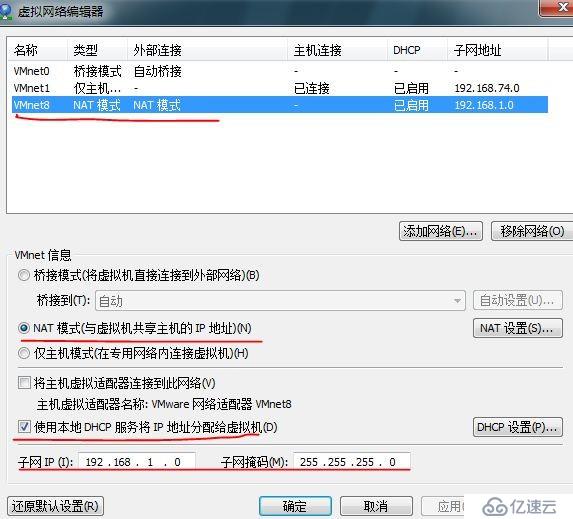Select NAT mode radio button
The height and width of the screenshot is (519, 573).
click(24, 328)
